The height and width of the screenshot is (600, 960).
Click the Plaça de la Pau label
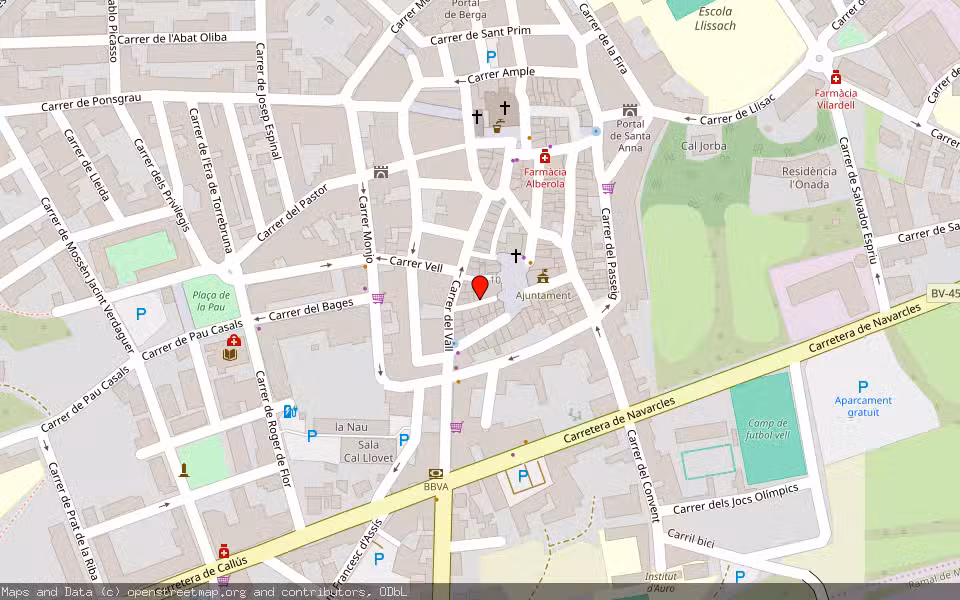pyautogui.click(x=211, y=301)
